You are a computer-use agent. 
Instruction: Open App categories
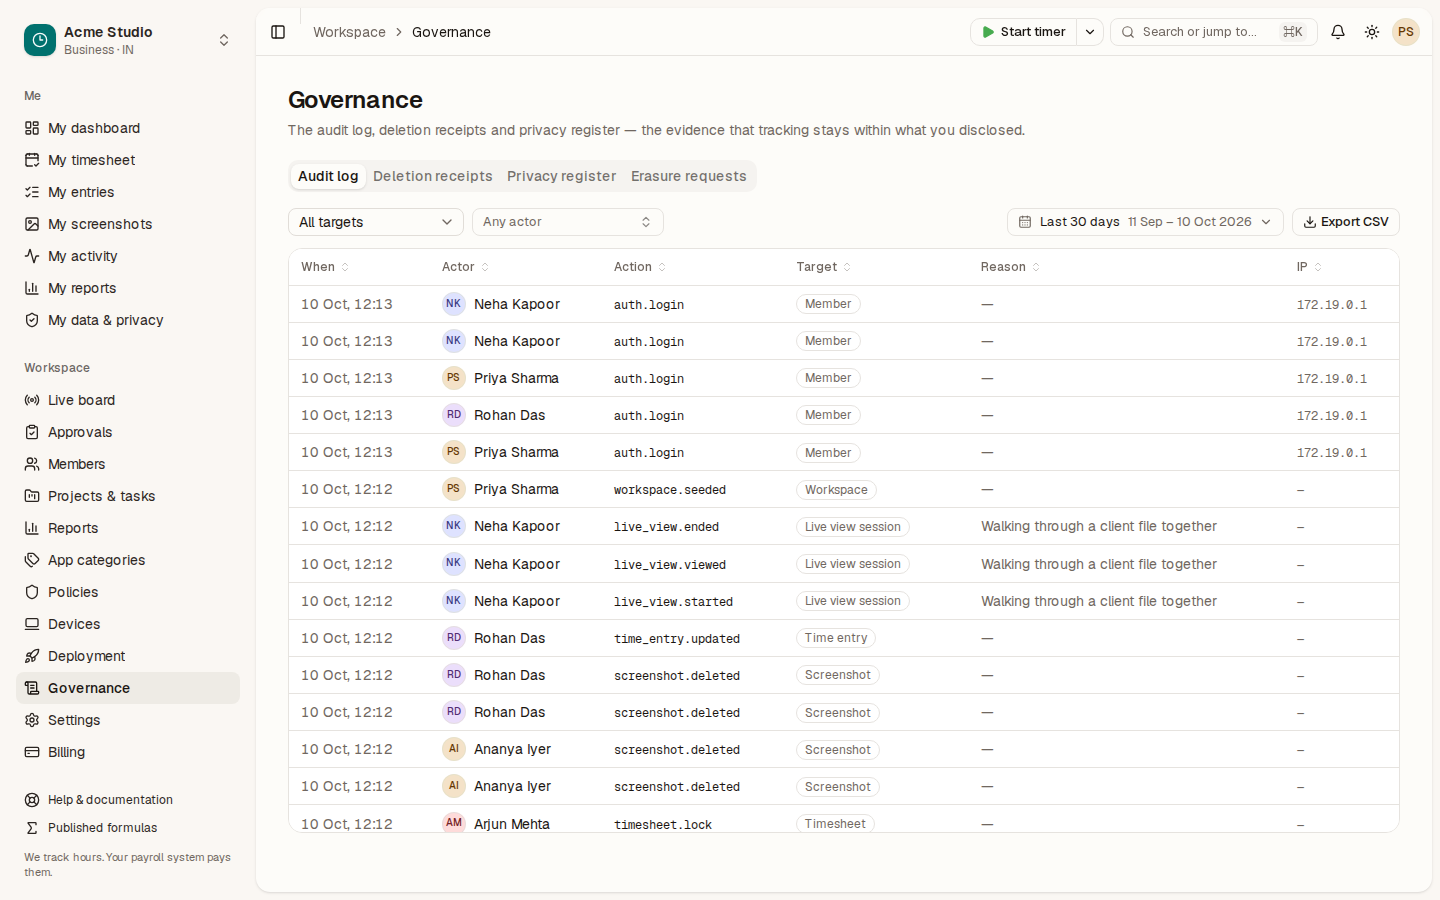[x=128, y=560]
